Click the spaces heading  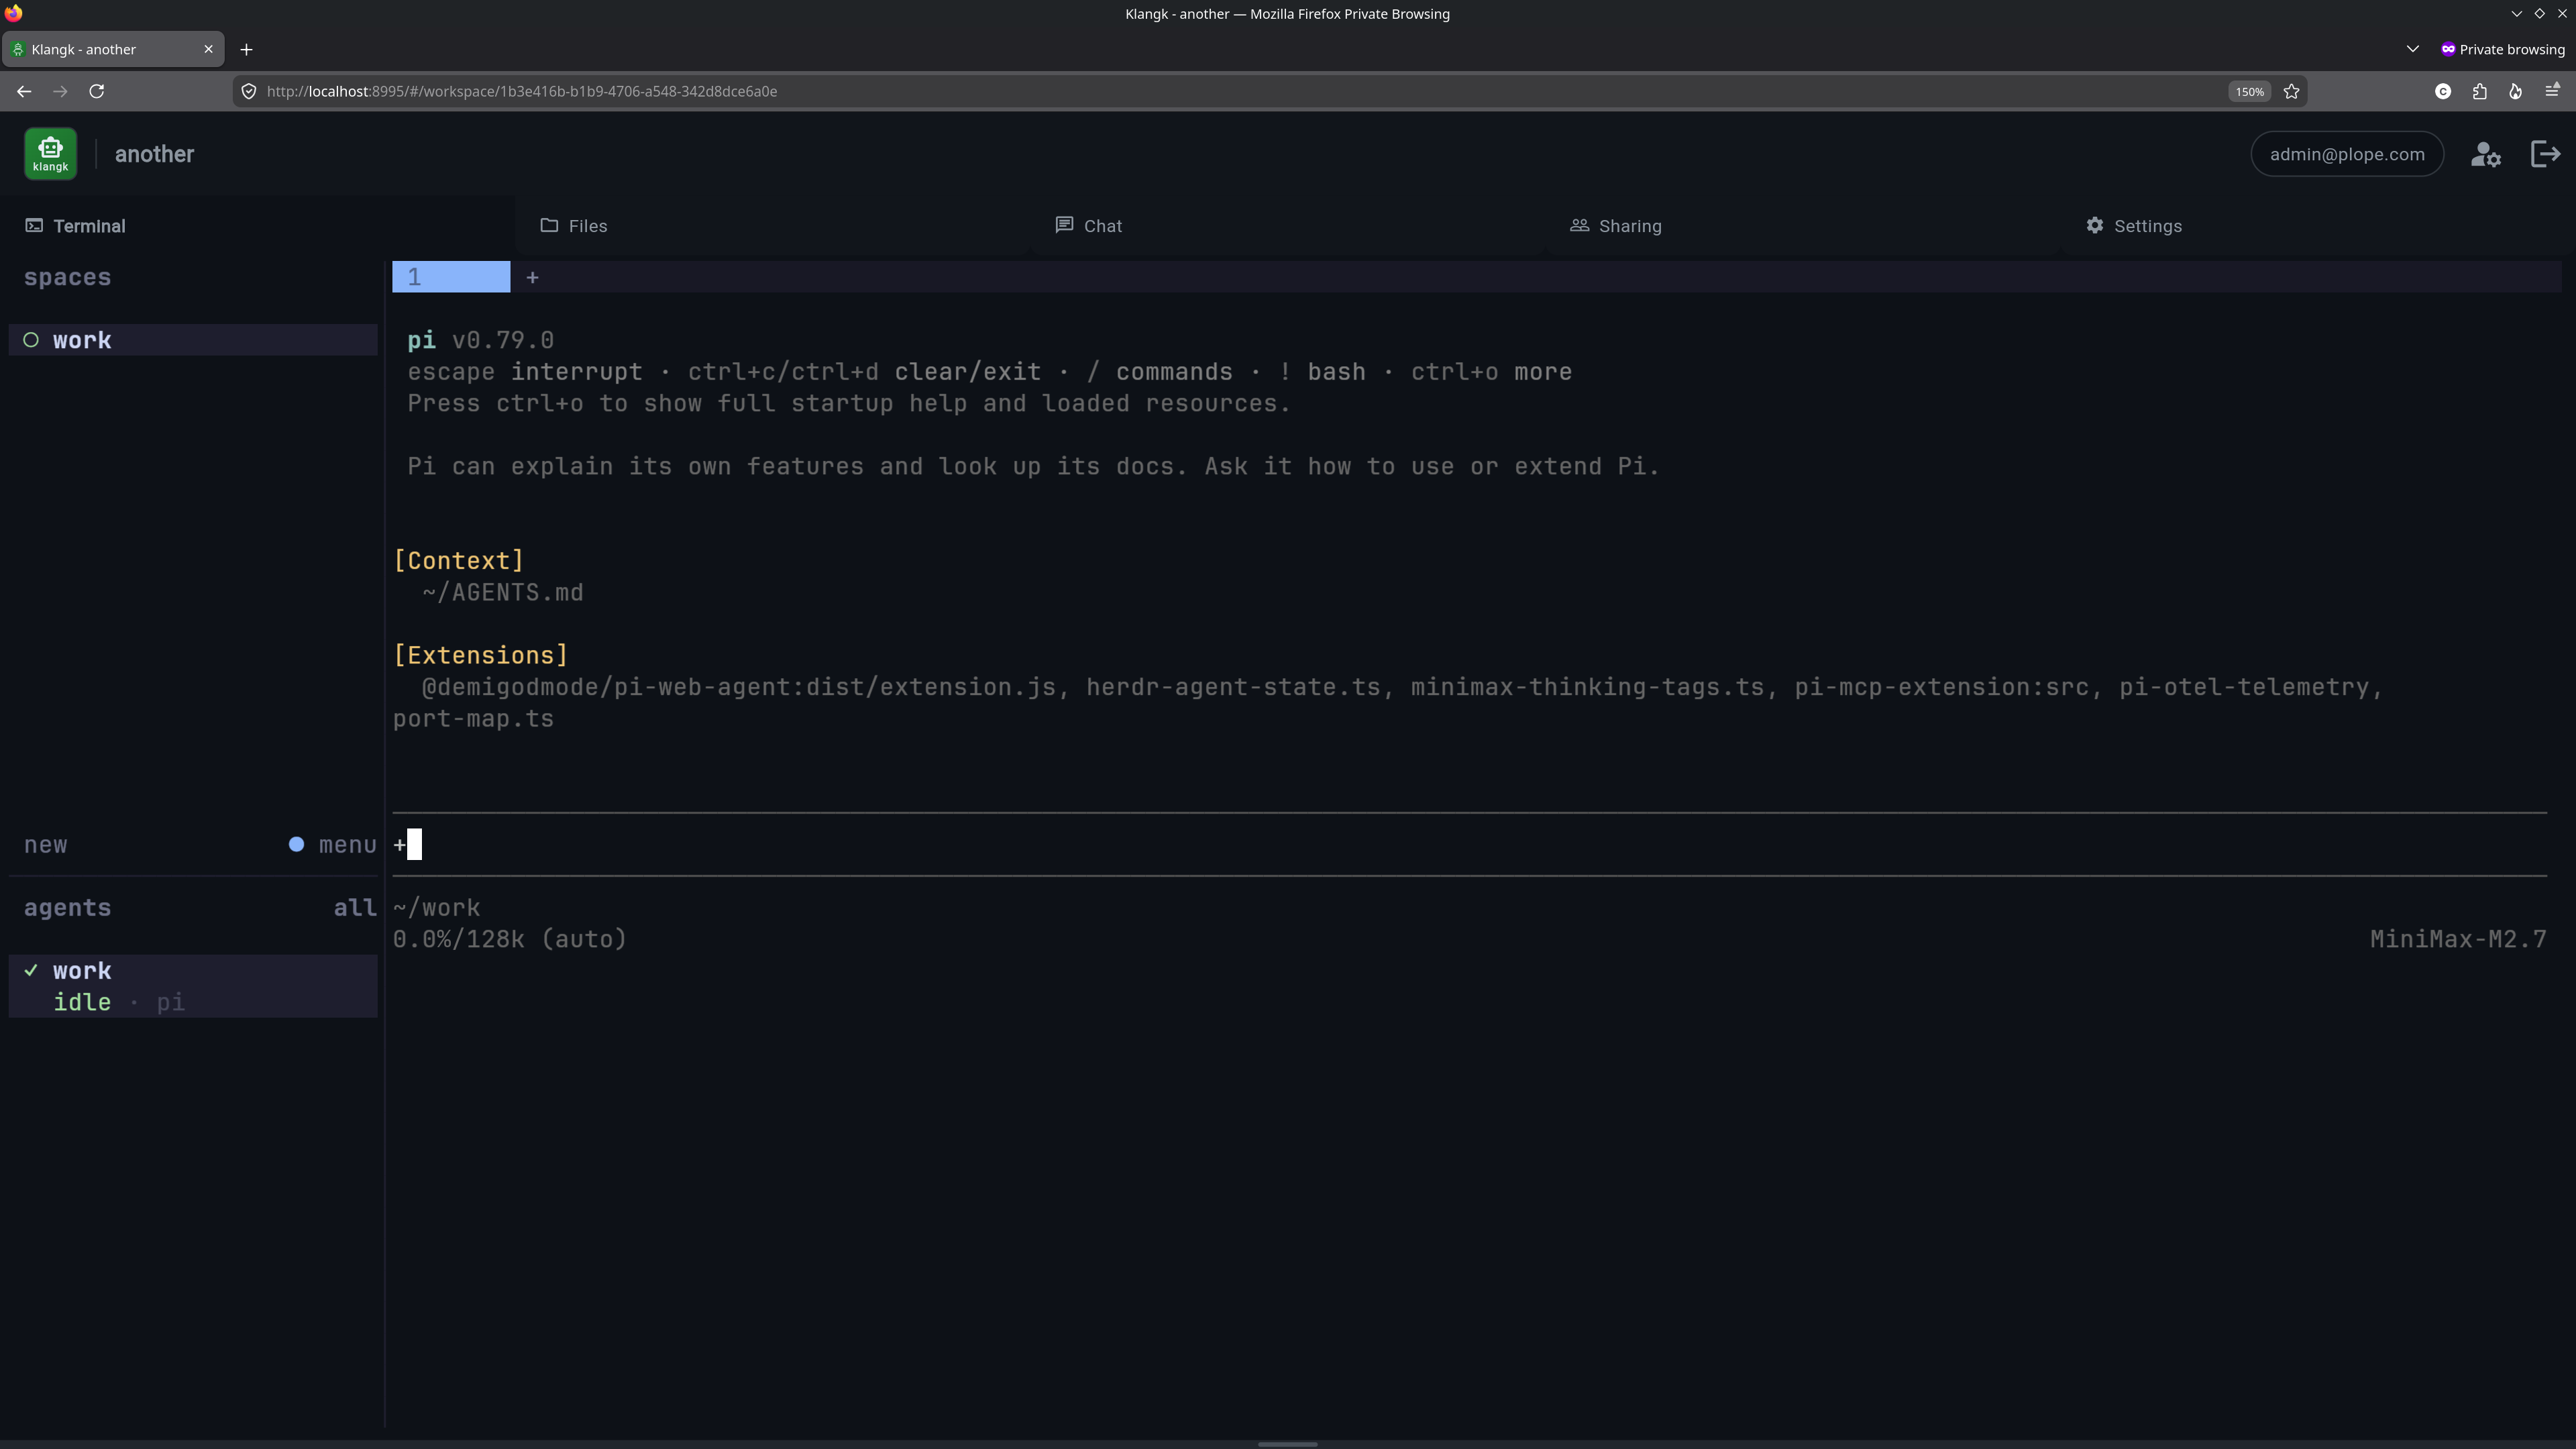(68, 278)
